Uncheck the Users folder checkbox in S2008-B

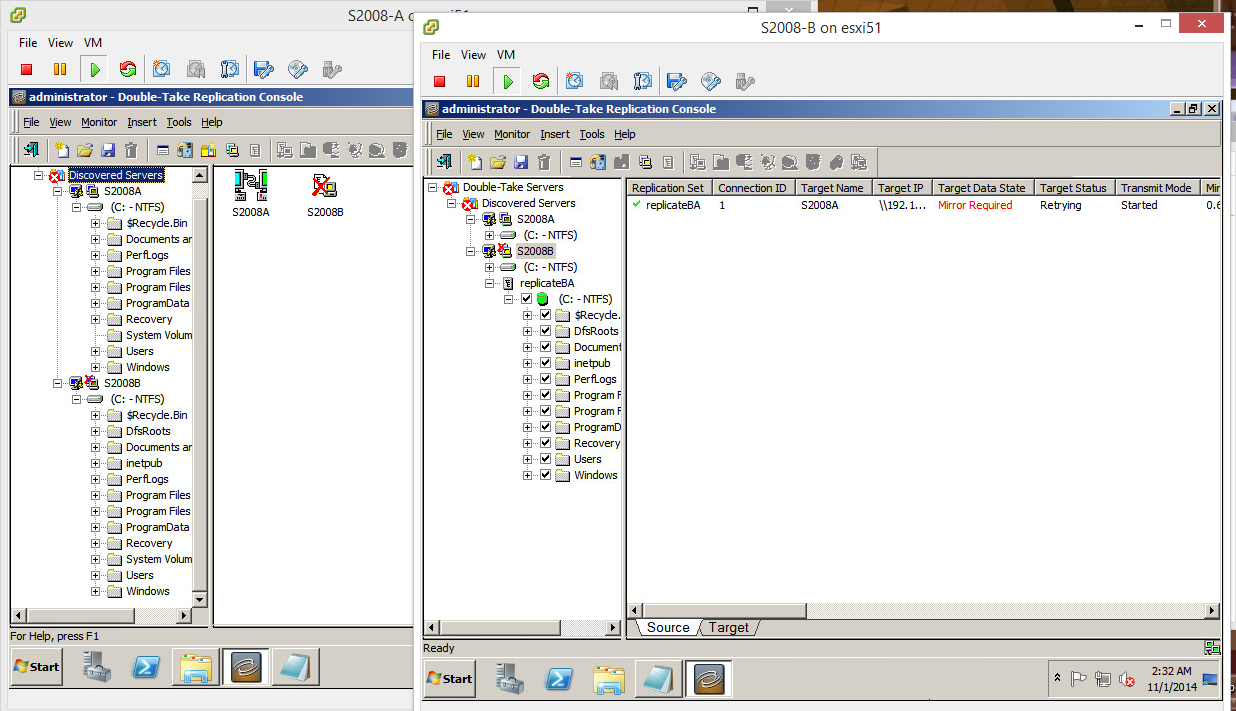point(545,459)
